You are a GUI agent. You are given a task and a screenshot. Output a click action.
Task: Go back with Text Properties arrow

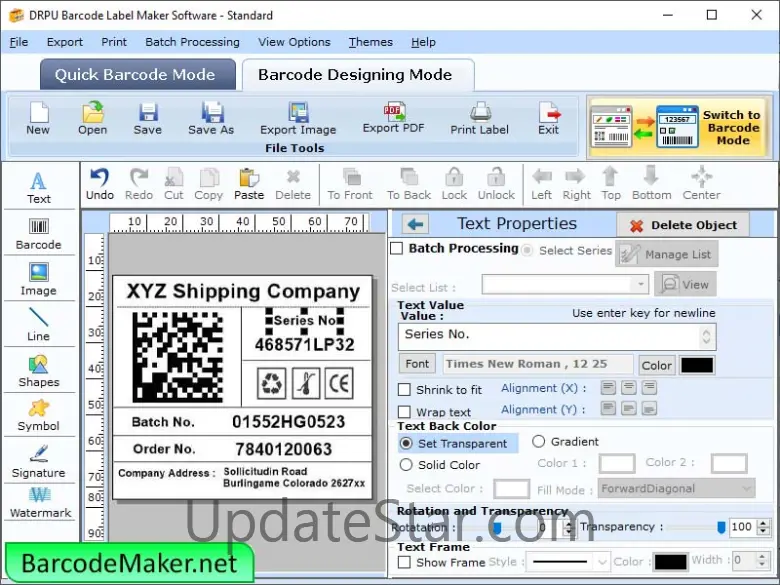(x=415, y=224)
